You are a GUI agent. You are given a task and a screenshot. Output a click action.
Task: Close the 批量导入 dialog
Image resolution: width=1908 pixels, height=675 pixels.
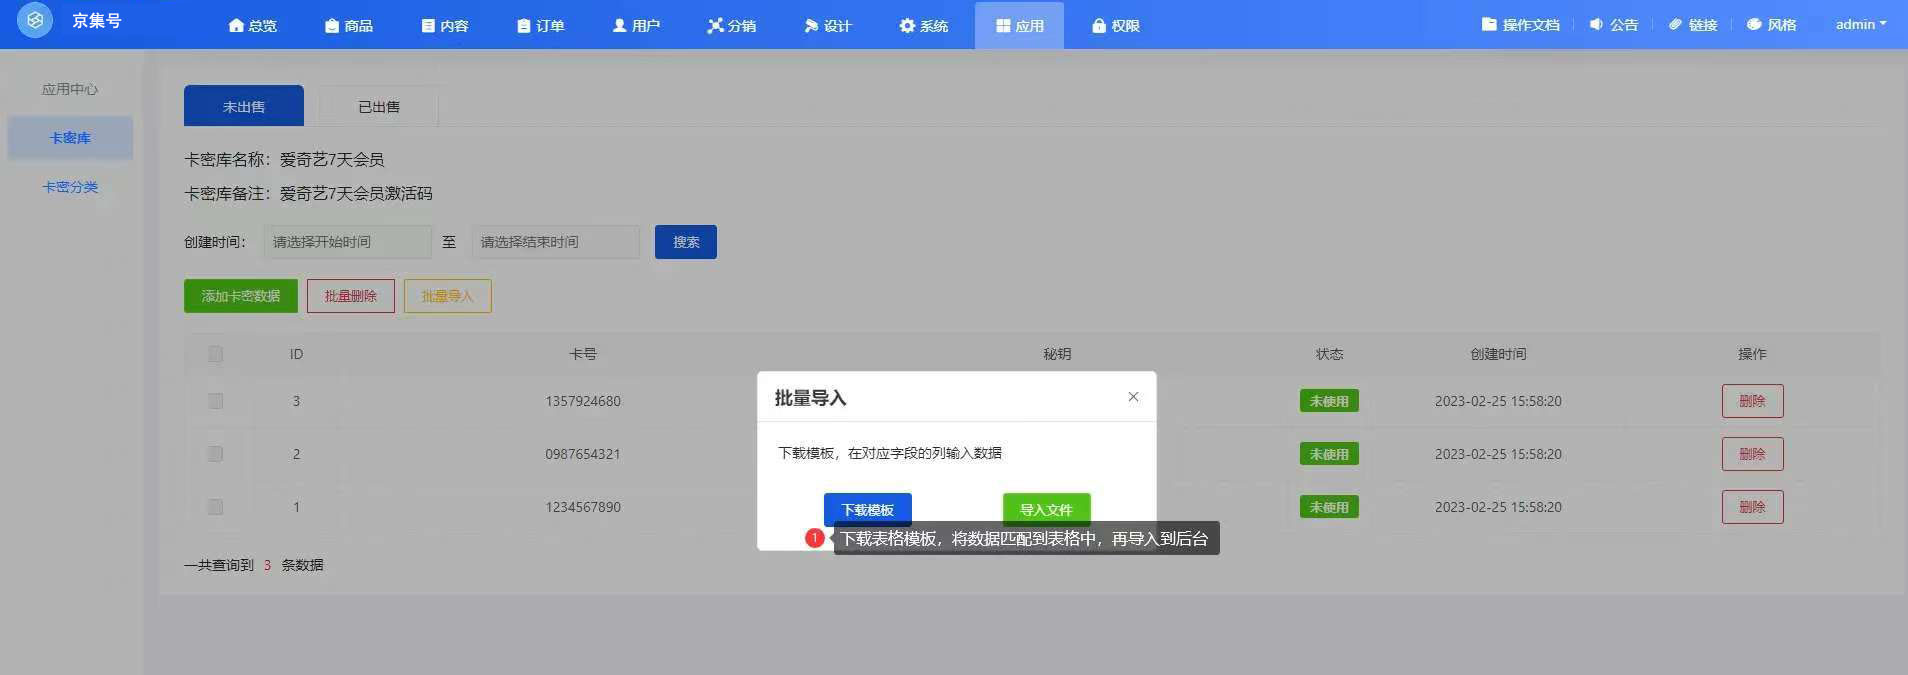click(1133, 397)
